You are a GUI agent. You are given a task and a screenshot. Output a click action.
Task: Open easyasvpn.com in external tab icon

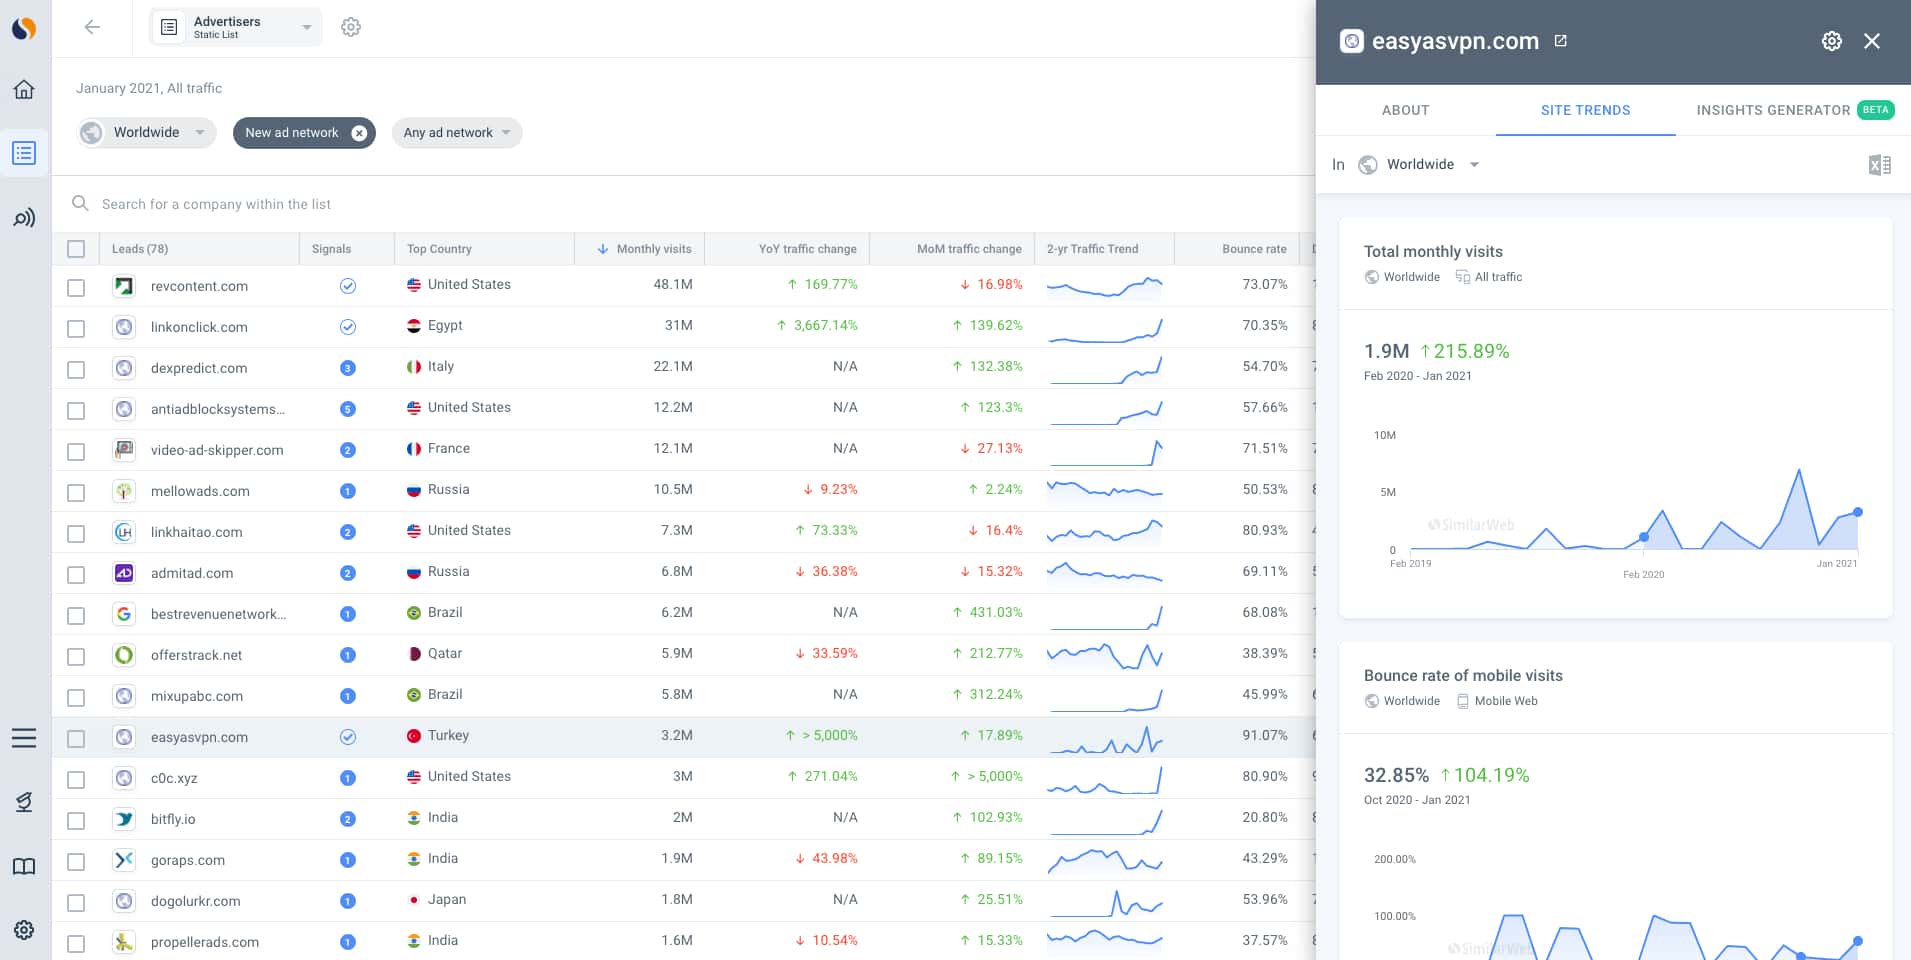click(1560, 41)
